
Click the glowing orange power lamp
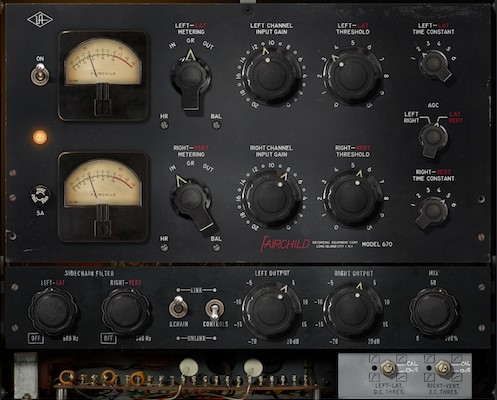click(40, 137)
